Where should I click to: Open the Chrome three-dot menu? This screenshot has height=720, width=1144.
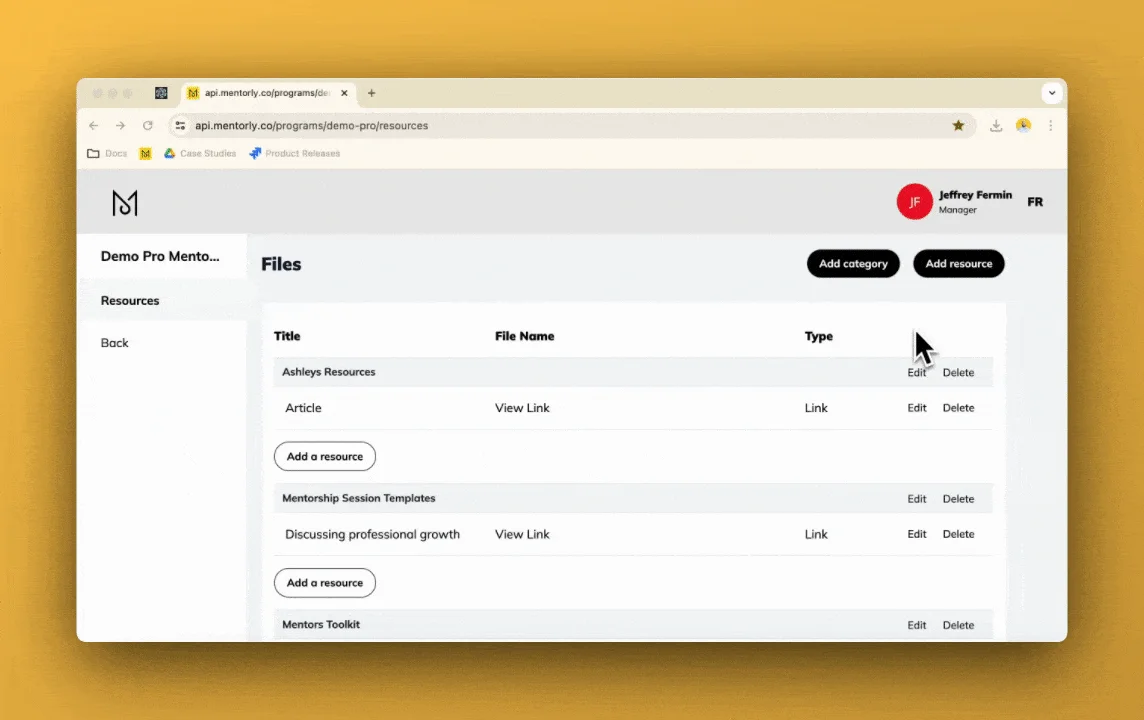tap(1050, 126)
